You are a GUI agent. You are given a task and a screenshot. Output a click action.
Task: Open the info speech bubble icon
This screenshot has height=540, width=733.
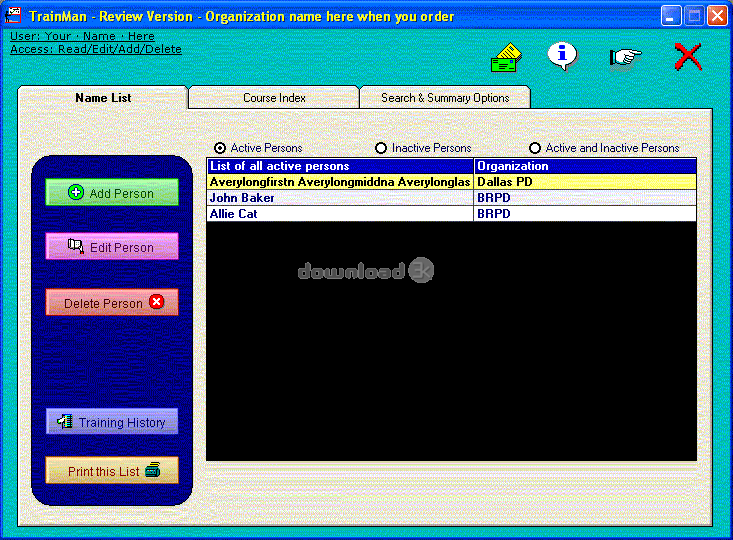coord(562,56)
